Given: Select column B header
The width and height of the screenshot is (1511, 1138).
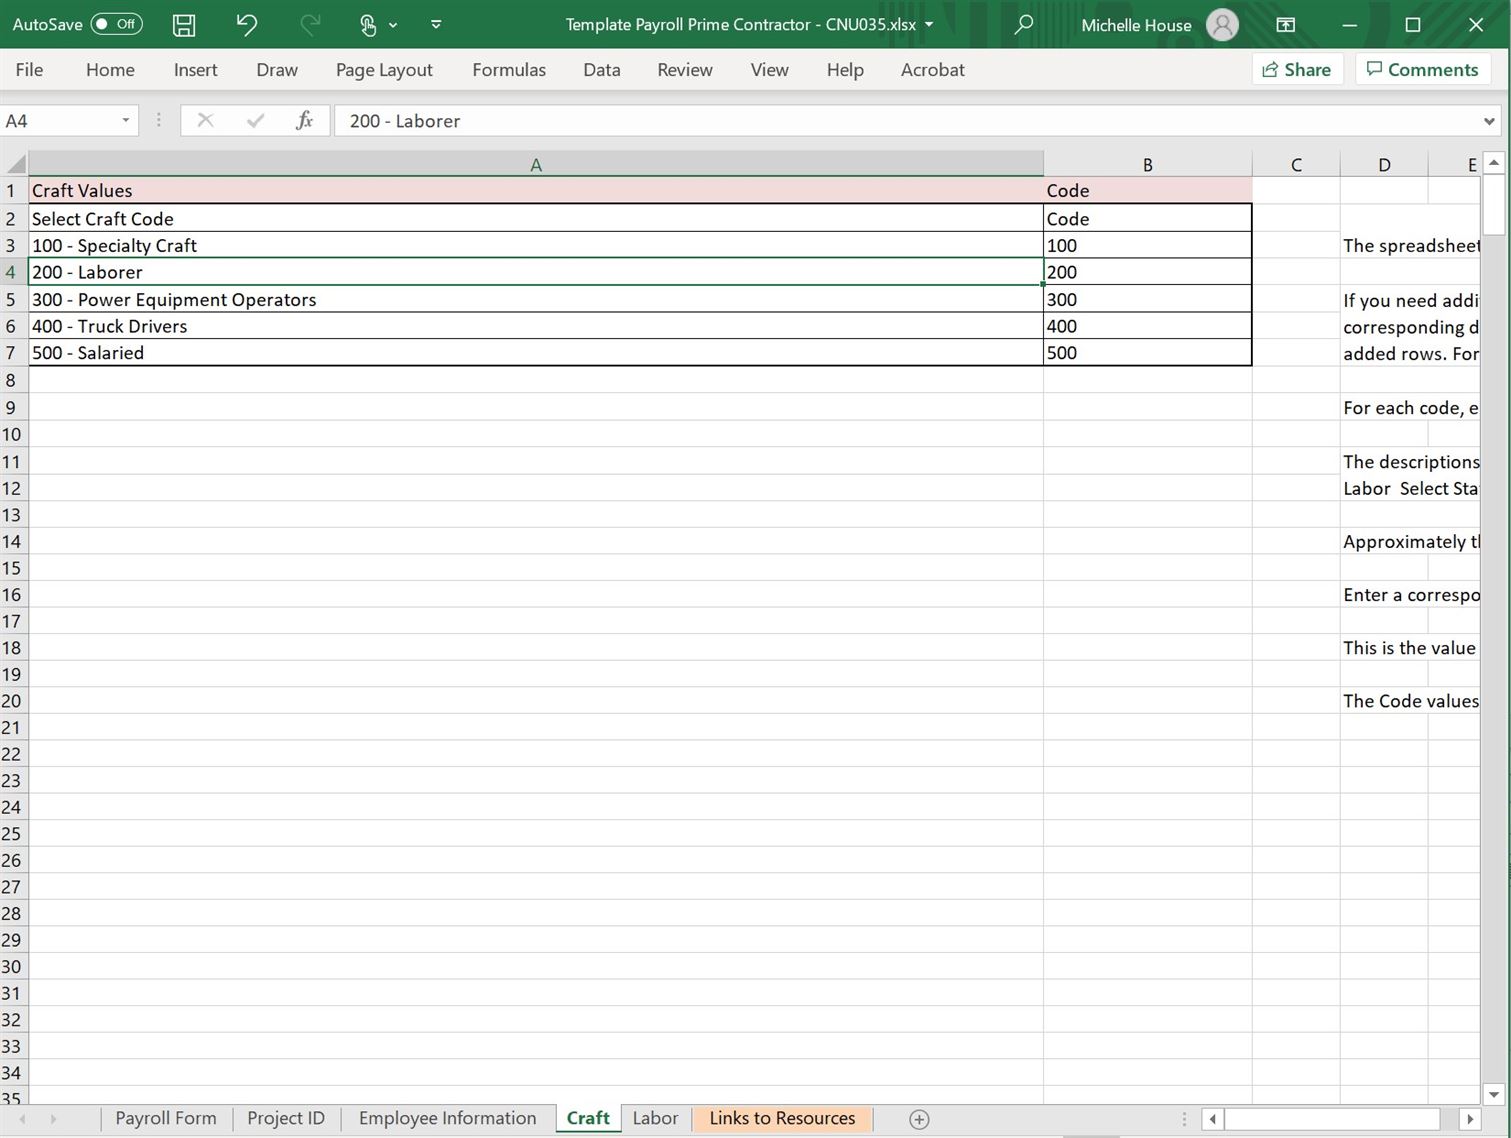Looking at the screenshot, I should [x=1148, y=165].
